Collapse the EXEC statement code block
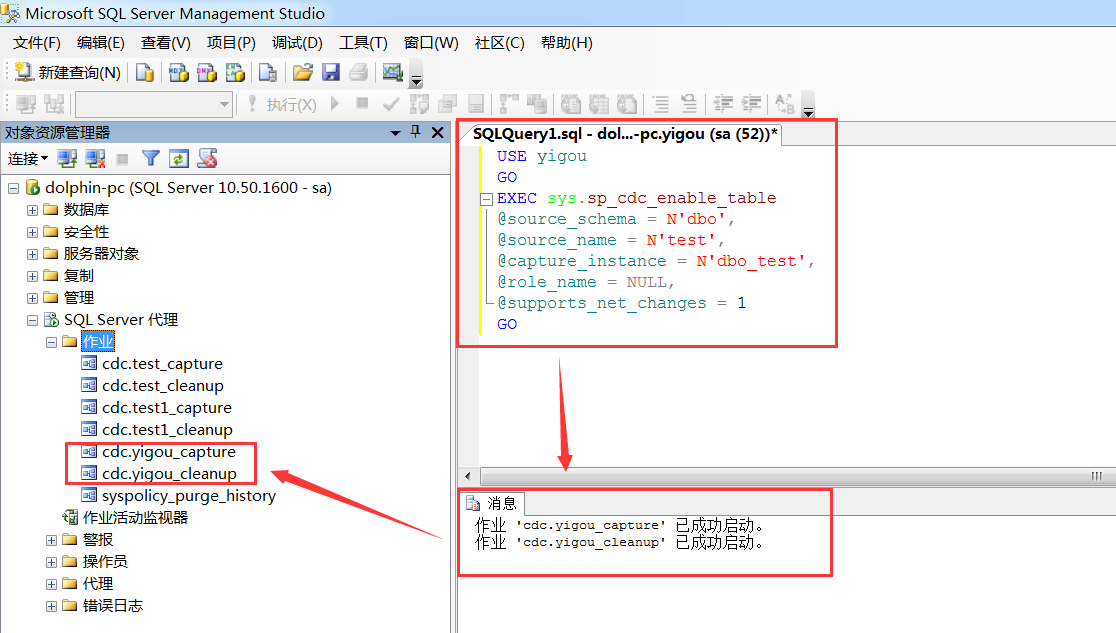 pos(487,198)
